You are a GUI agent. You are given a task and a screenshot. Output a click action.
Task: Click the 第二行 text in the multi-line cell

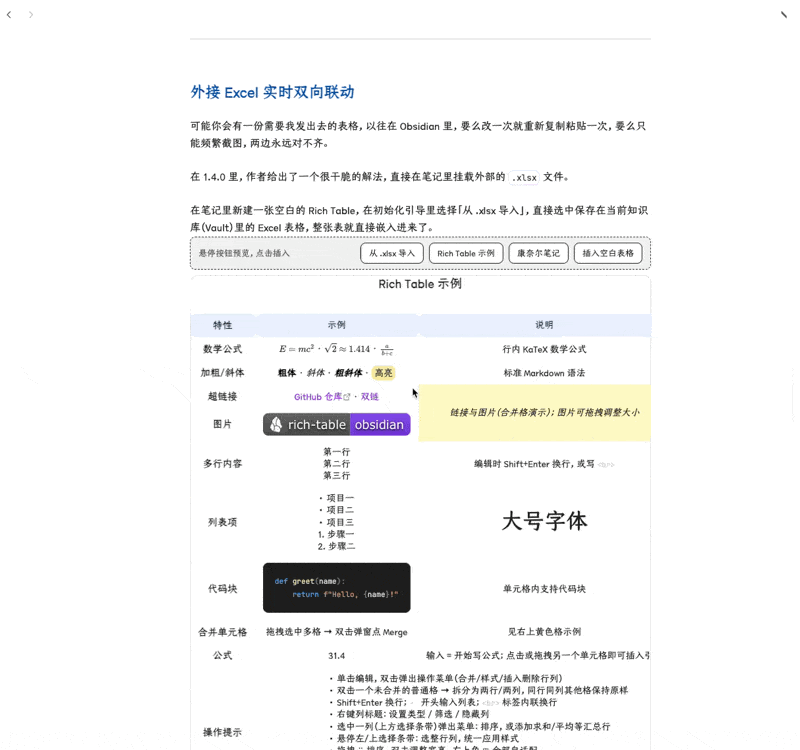click(337, 464)
